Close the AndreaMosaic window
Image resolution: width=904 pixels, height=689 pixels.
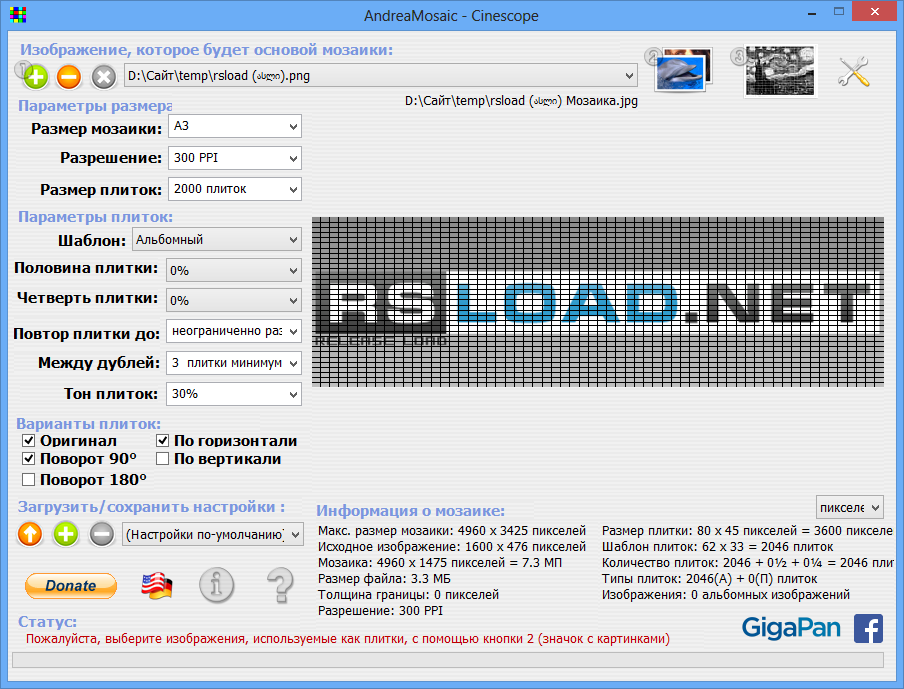[875, 12]
